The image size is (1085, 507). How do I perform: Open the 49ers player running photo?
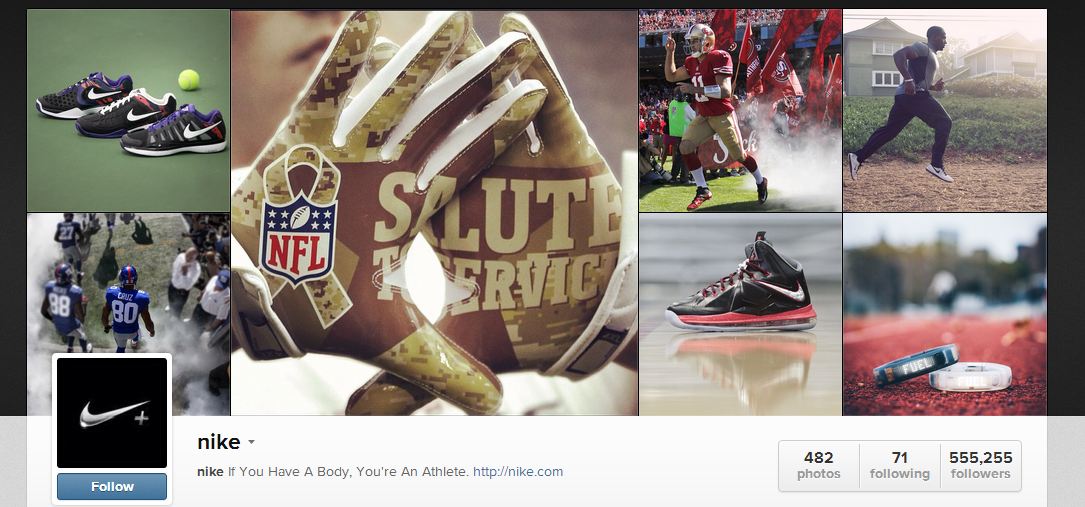[740, 110]
